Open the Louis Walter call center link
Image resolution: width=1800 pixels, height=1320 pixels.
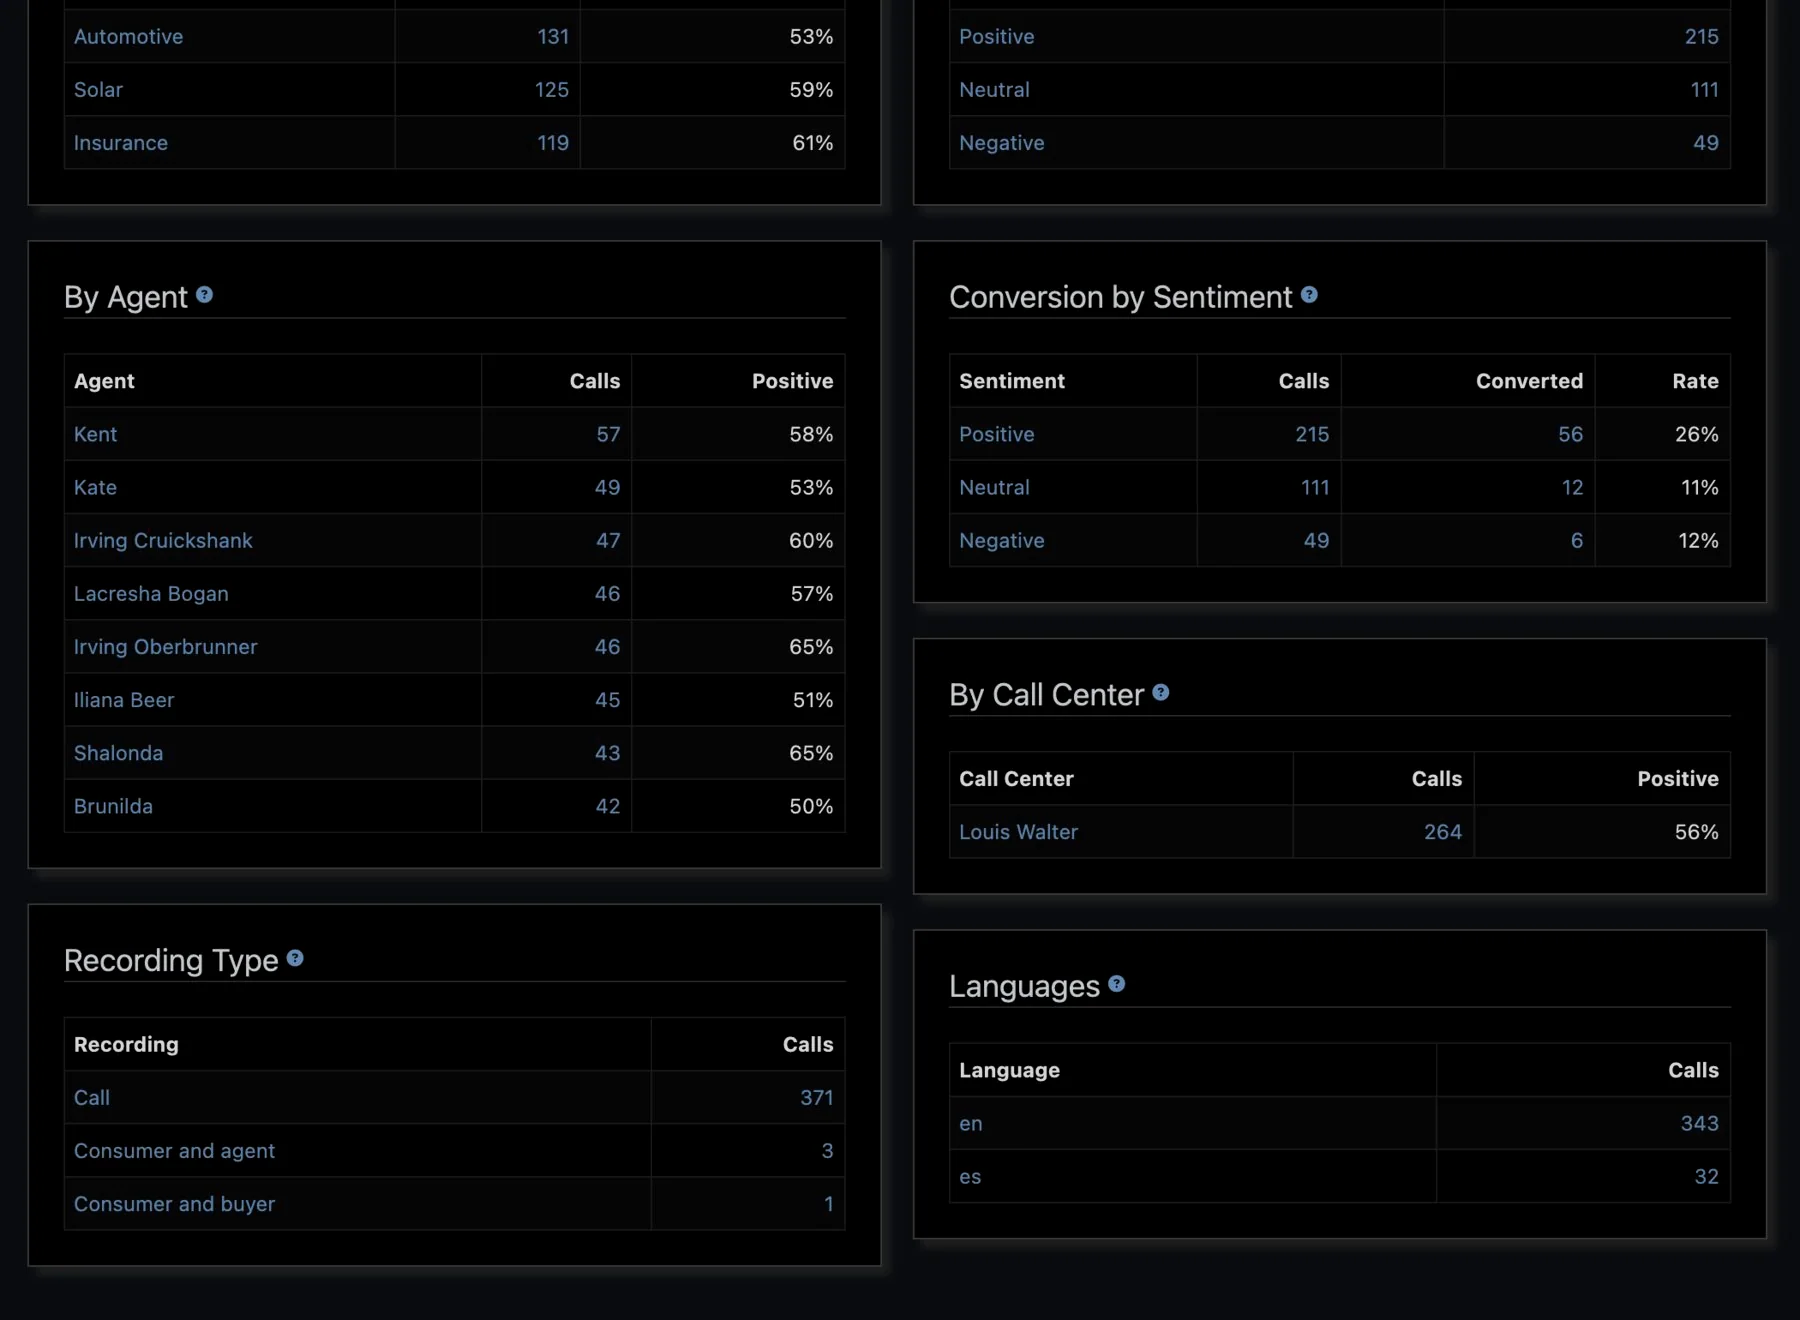1018,831
